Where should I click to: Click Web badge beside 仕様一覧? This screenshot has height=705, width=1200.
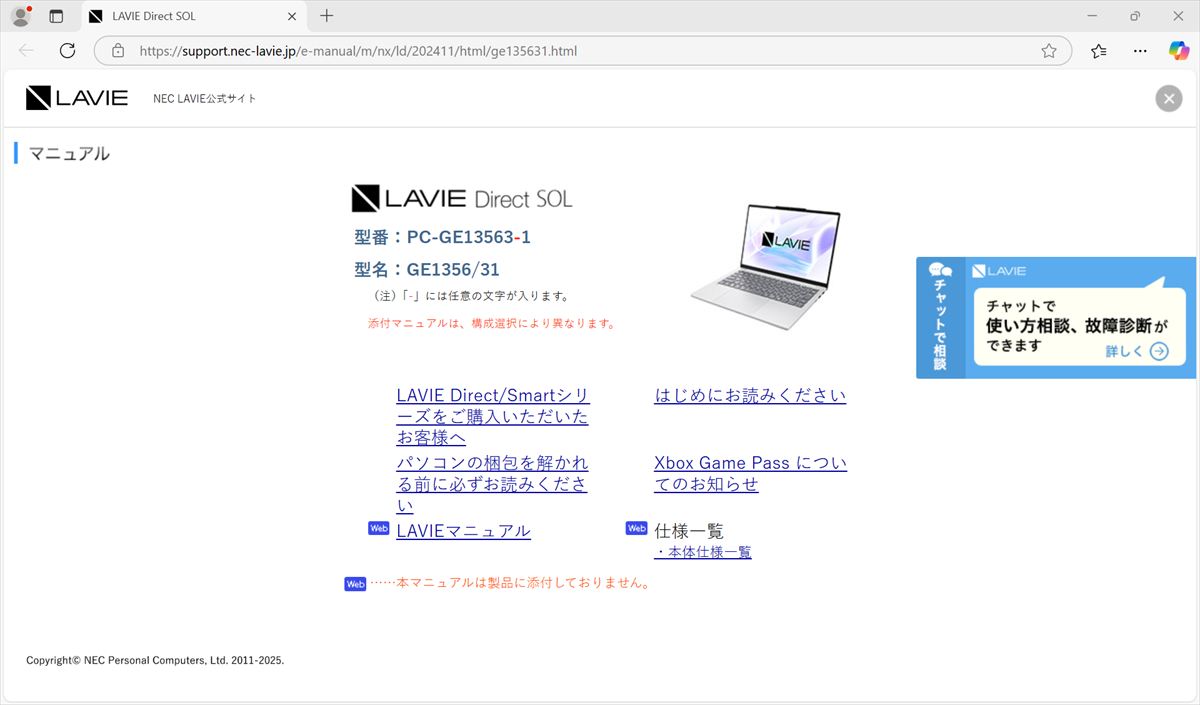coord(636,528)
